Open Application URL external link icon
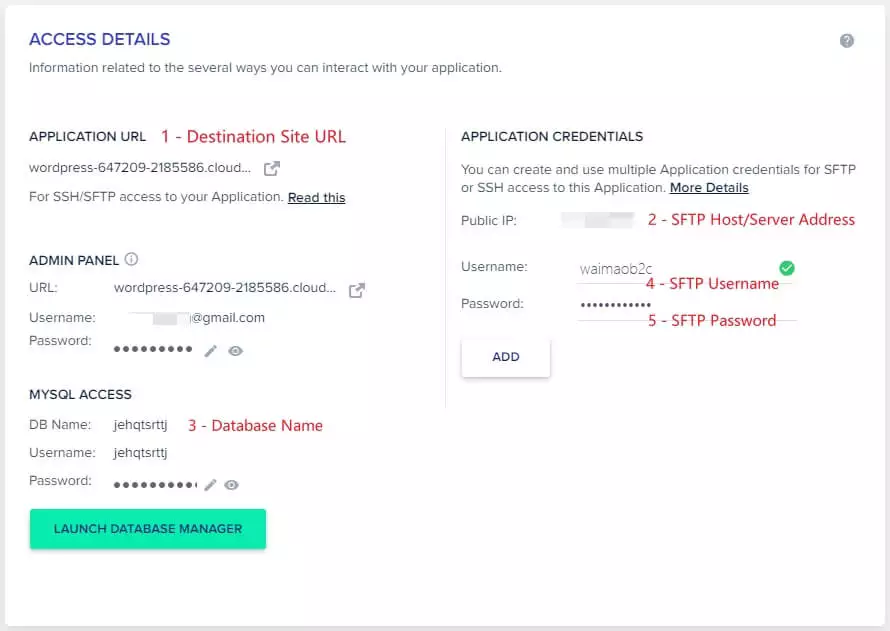Viewport: 890px width, 631px height. (x=271, y=168)
